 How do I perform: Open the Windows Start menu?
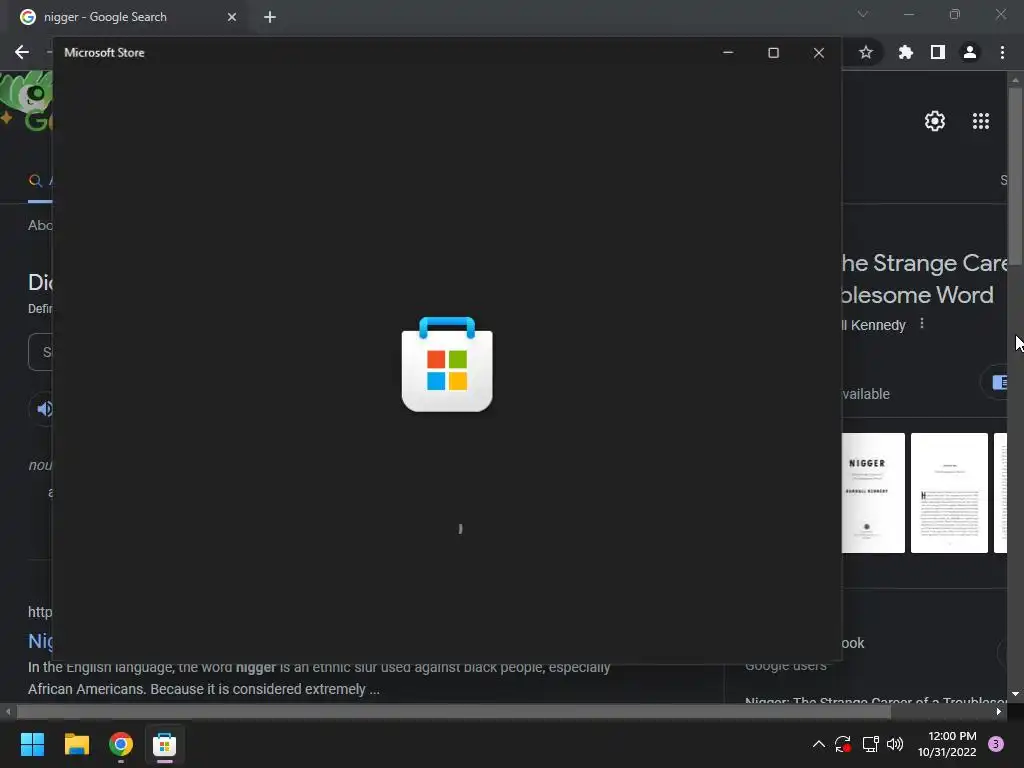(x=32, y=744)
